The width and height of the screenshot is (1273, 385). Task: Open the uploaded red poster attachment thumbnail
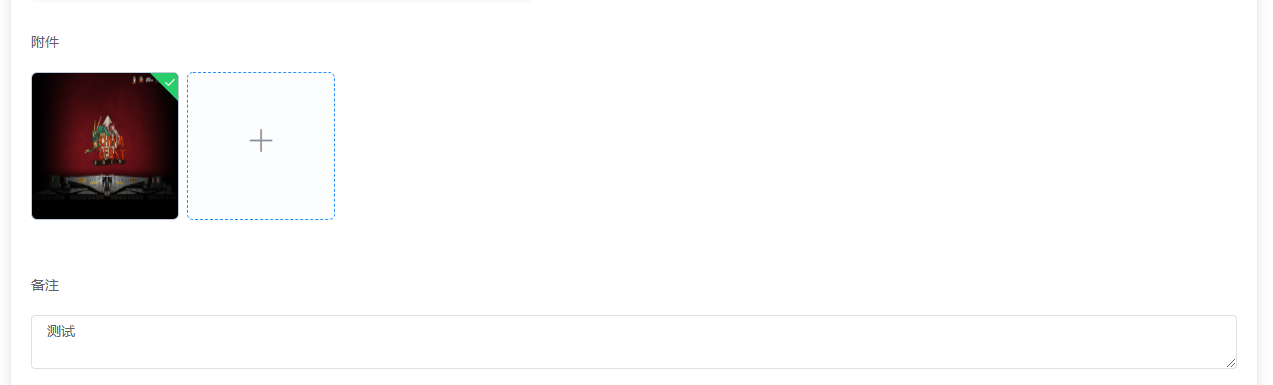(x=105, y=146)
